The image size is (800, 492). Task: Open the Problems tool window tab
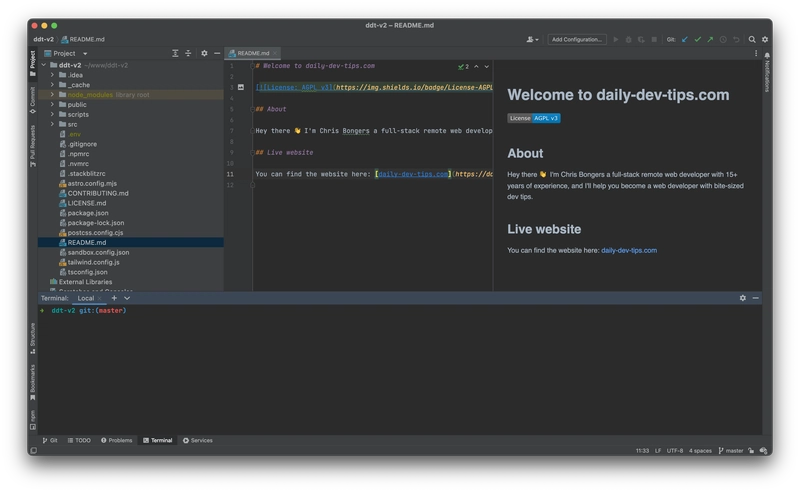coord(116,440)
